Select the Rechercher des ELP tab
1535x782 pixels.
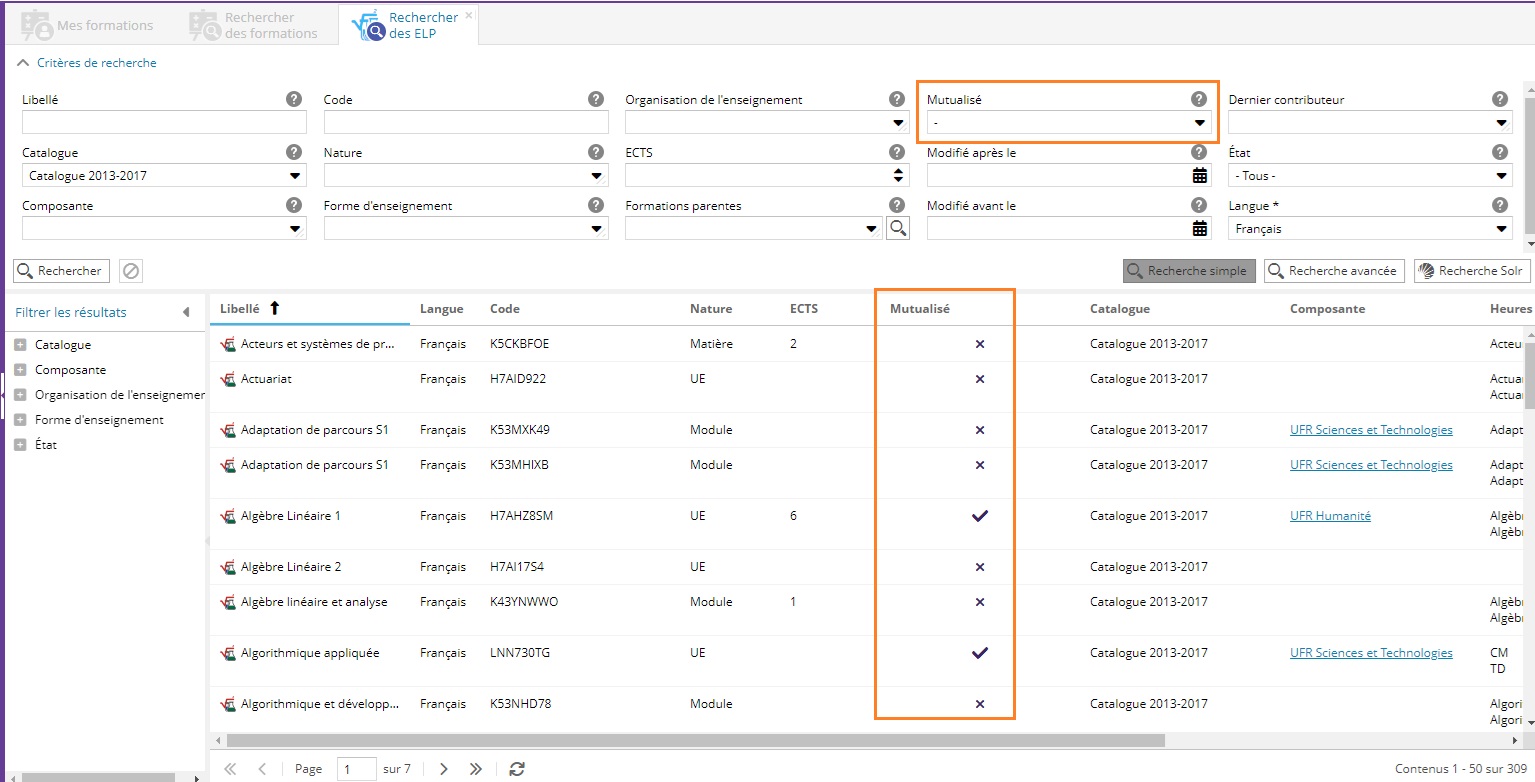click(x=408, y=25)
